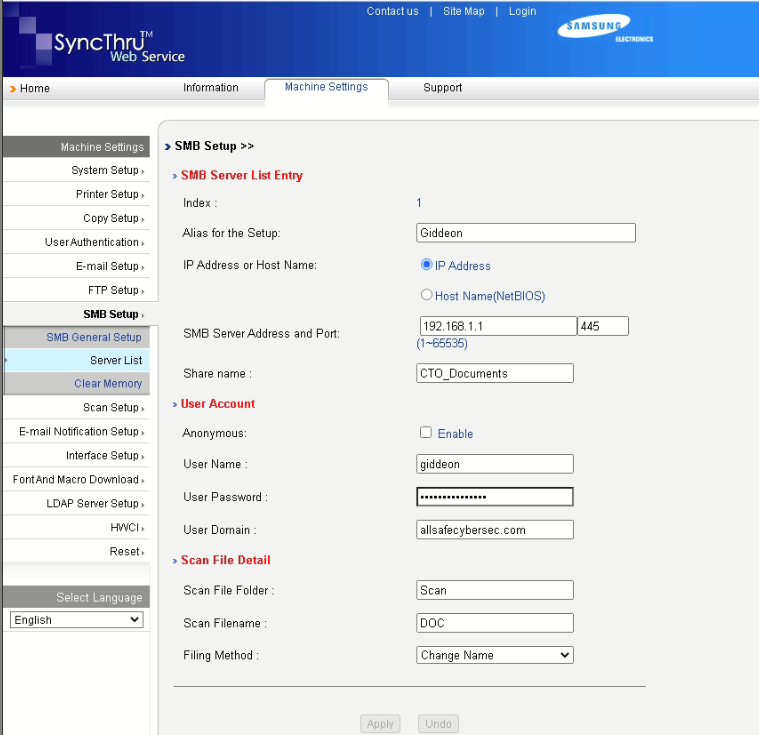Click the (1~65535) port range hint
The width and height of the screenshot is (759, 735).
442,343
